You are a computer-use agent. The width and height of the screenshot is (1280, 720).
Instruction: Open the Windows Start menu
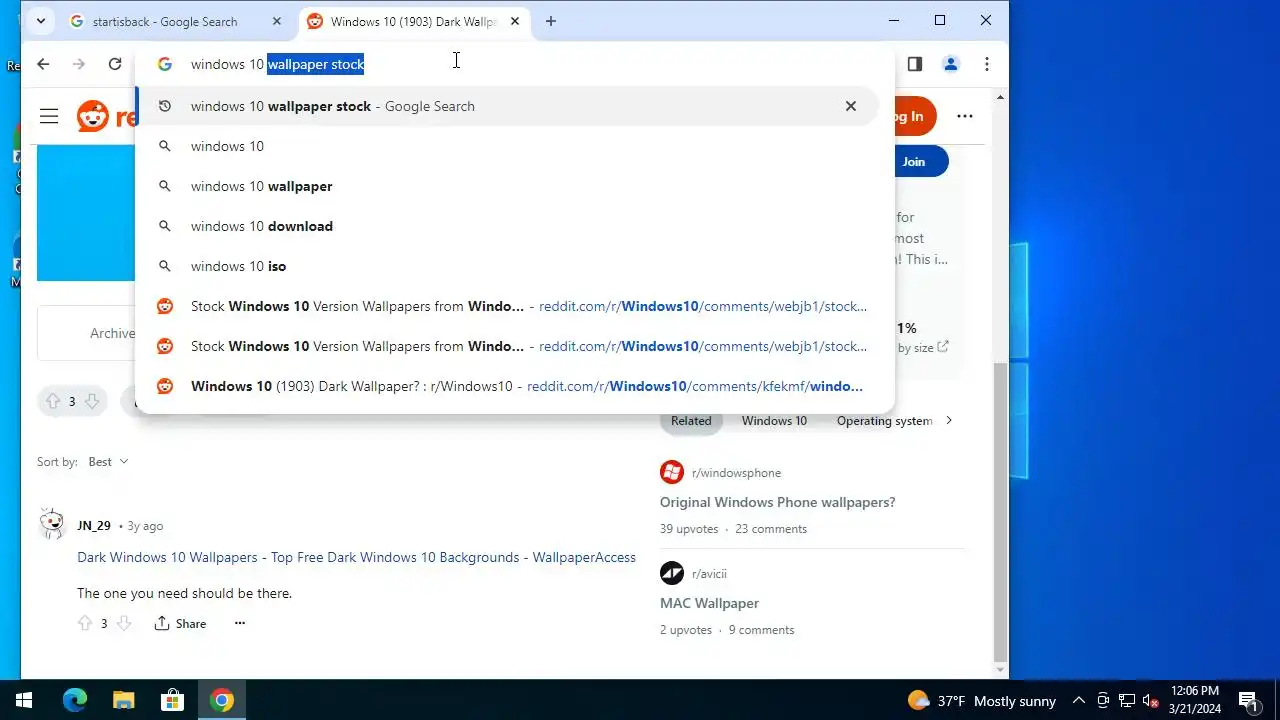24,700
